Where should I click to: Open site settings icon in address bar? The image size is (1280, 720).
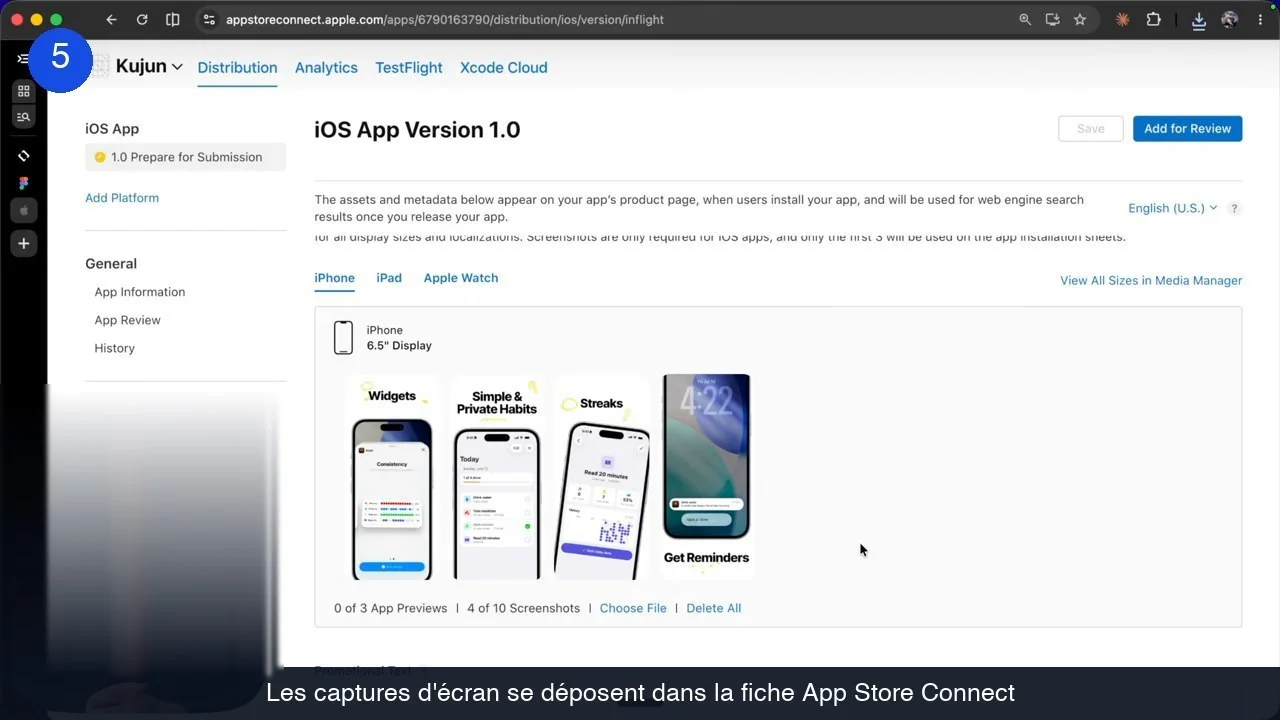[x=208, y=19]
